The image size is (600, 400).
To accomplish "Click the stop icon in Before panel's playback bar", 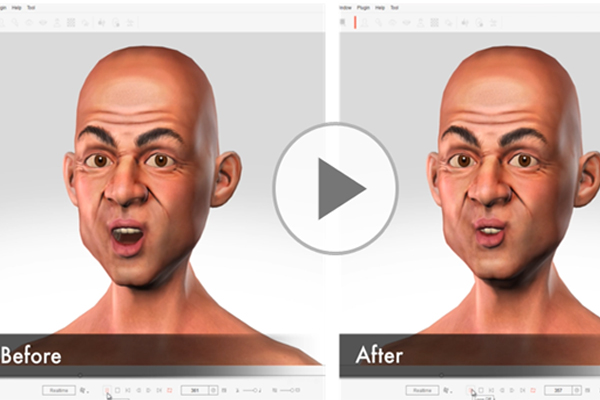I will (117, 390).
